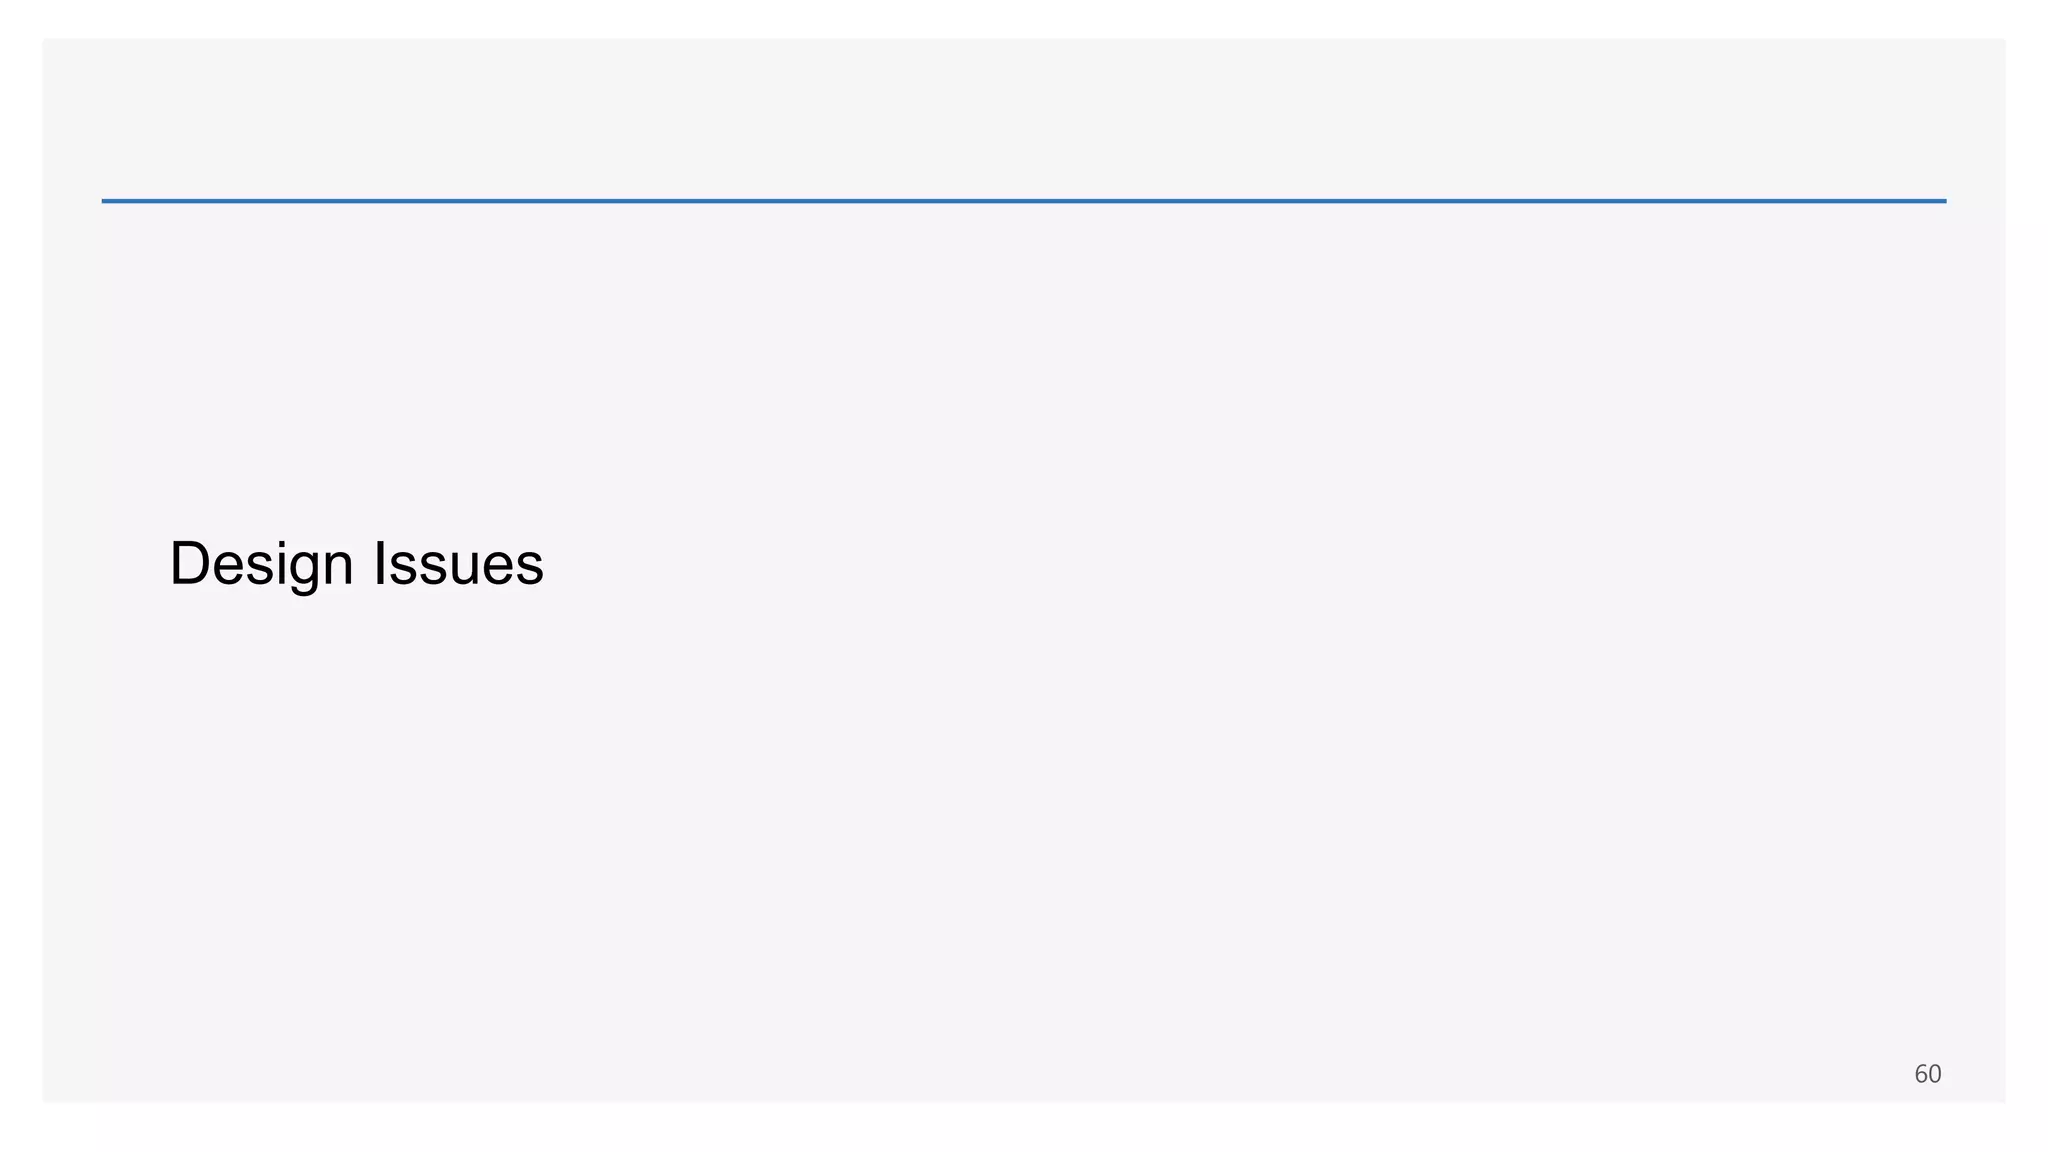Click the digit "0" in slide number
The width and height of the screenshot is (2048, 1152).
1935,1074
